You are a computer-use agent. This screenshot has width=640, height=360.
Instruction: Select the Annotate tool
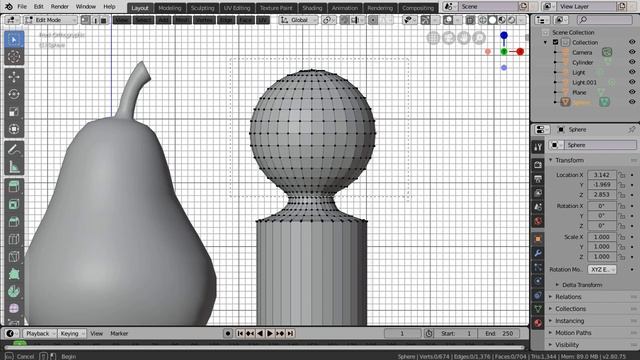pyautogui.click(x=14, y=149)
